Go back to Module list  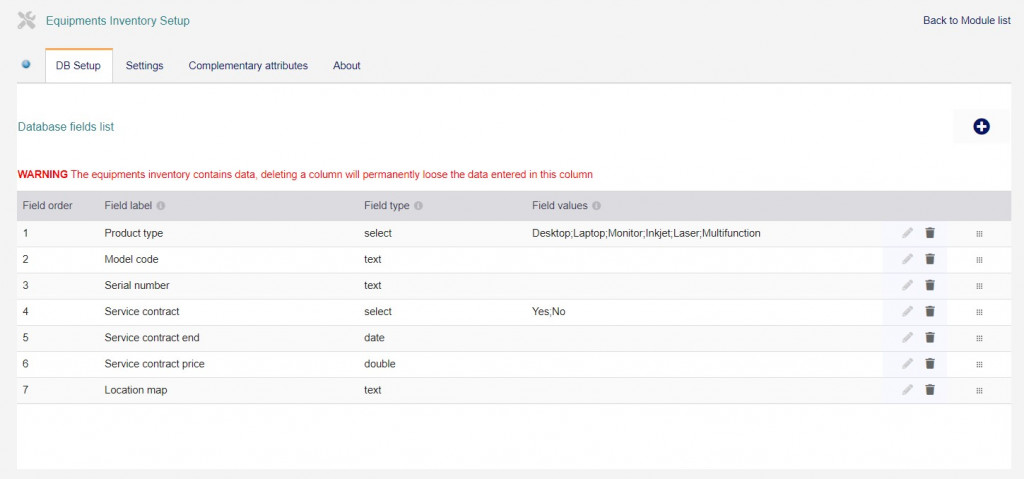click(967, 21)
